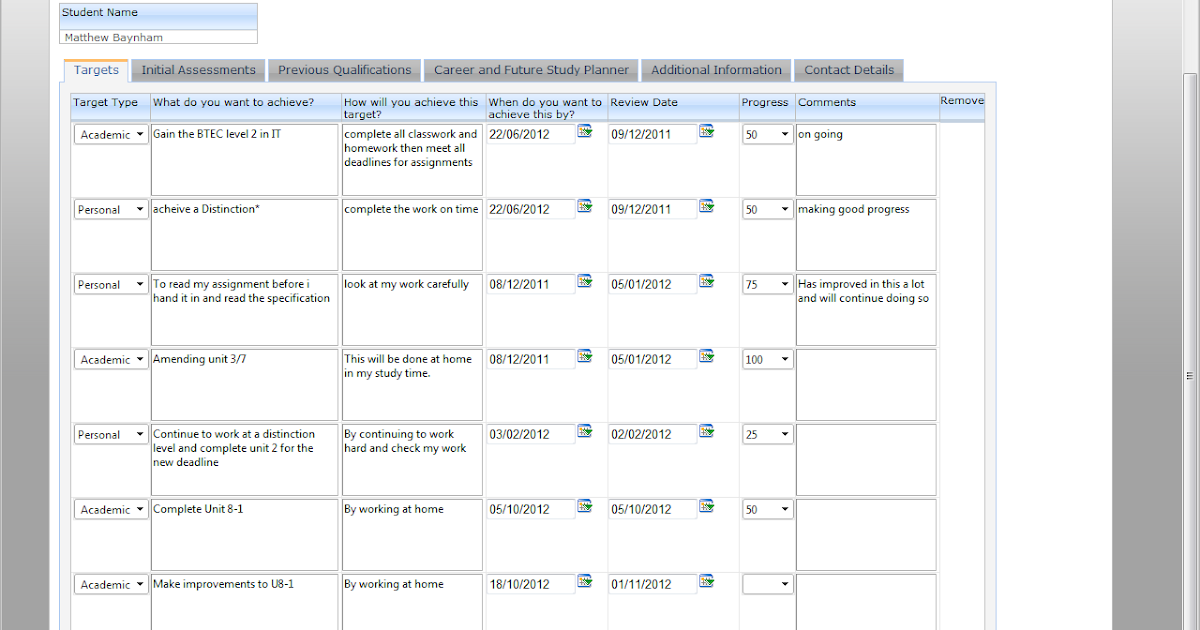Open calendar beside 03/02/2012 date
Screen dimensions: 1200x630
click(585, 431)
